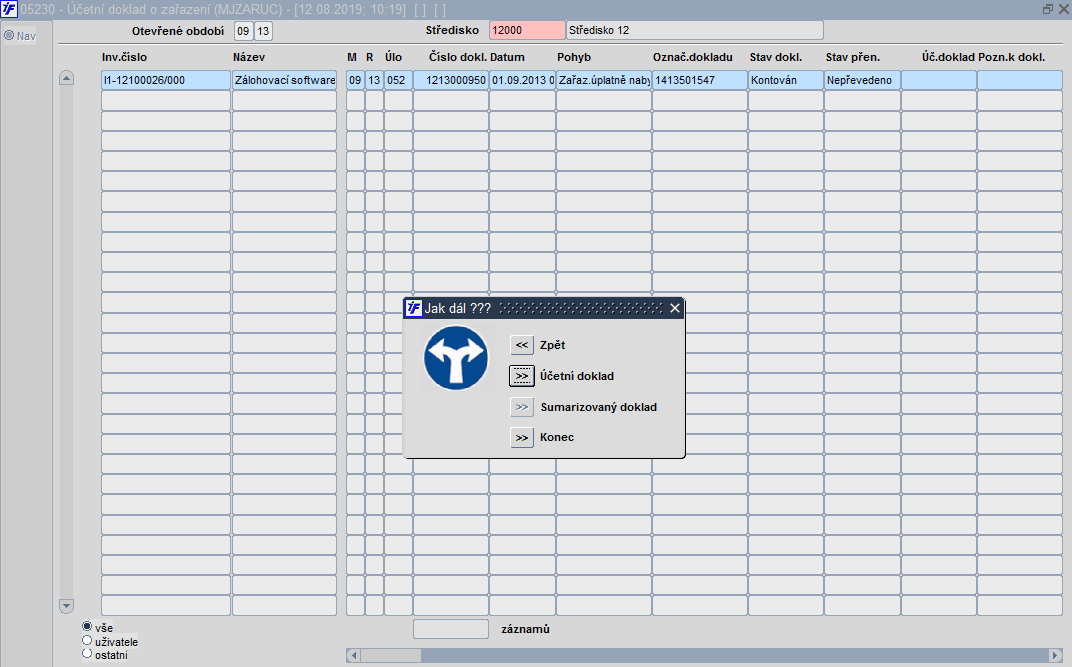
Task: Click the Konec arrow button
Action: pos(522,437)
